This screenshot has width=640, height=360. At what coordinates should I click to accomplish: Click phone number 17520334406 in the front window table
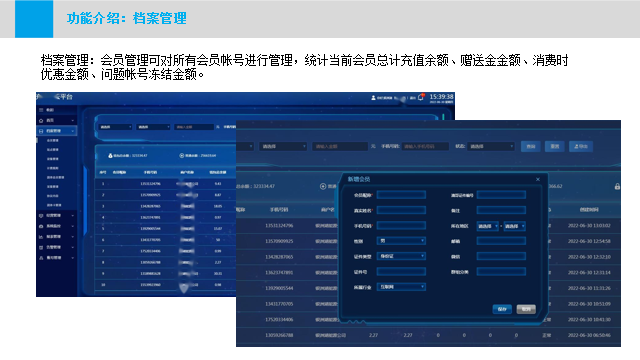coord(279,320)
